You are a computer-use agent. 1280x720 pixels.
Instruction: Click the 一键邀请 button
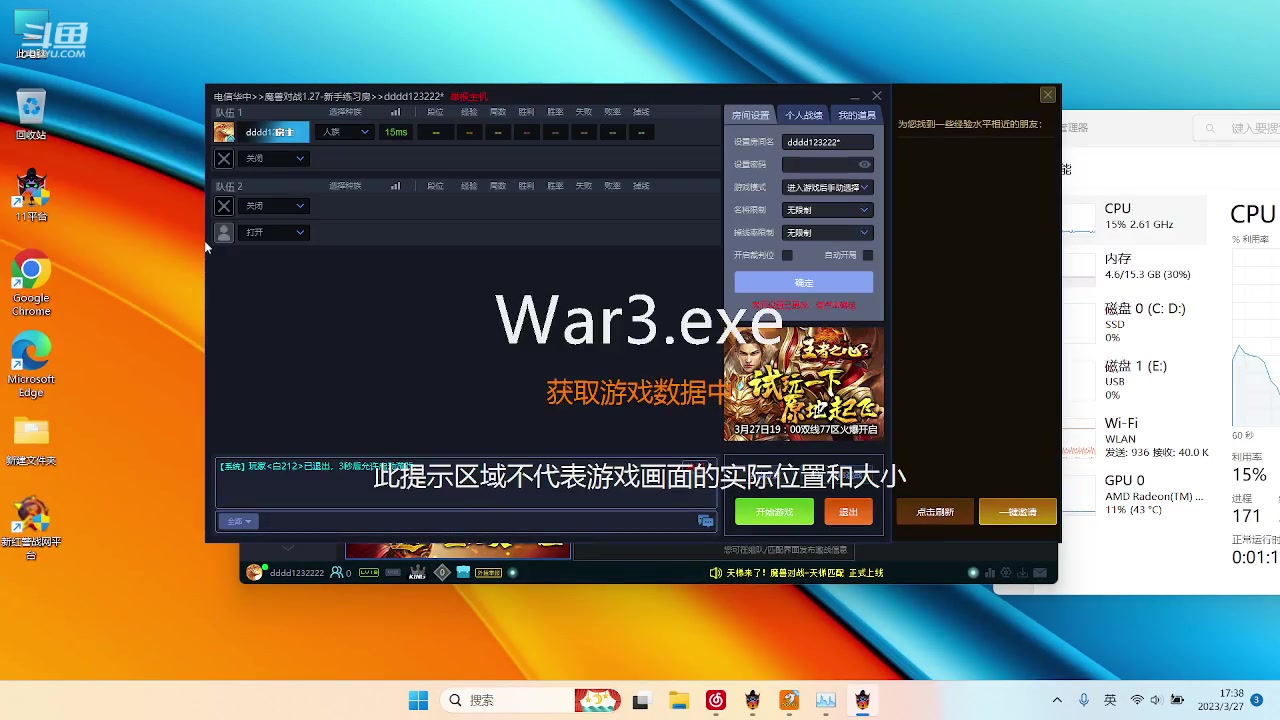1017,512
